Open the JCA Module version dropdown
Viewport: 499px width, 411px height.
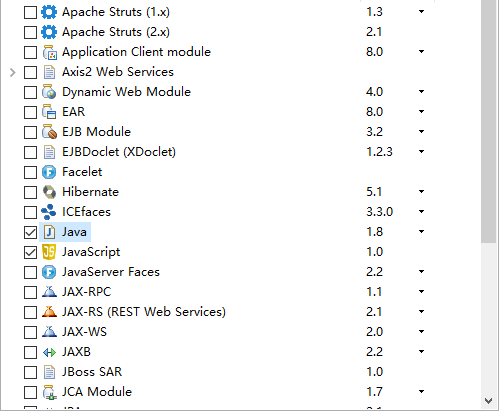click(x=421, y=392)
